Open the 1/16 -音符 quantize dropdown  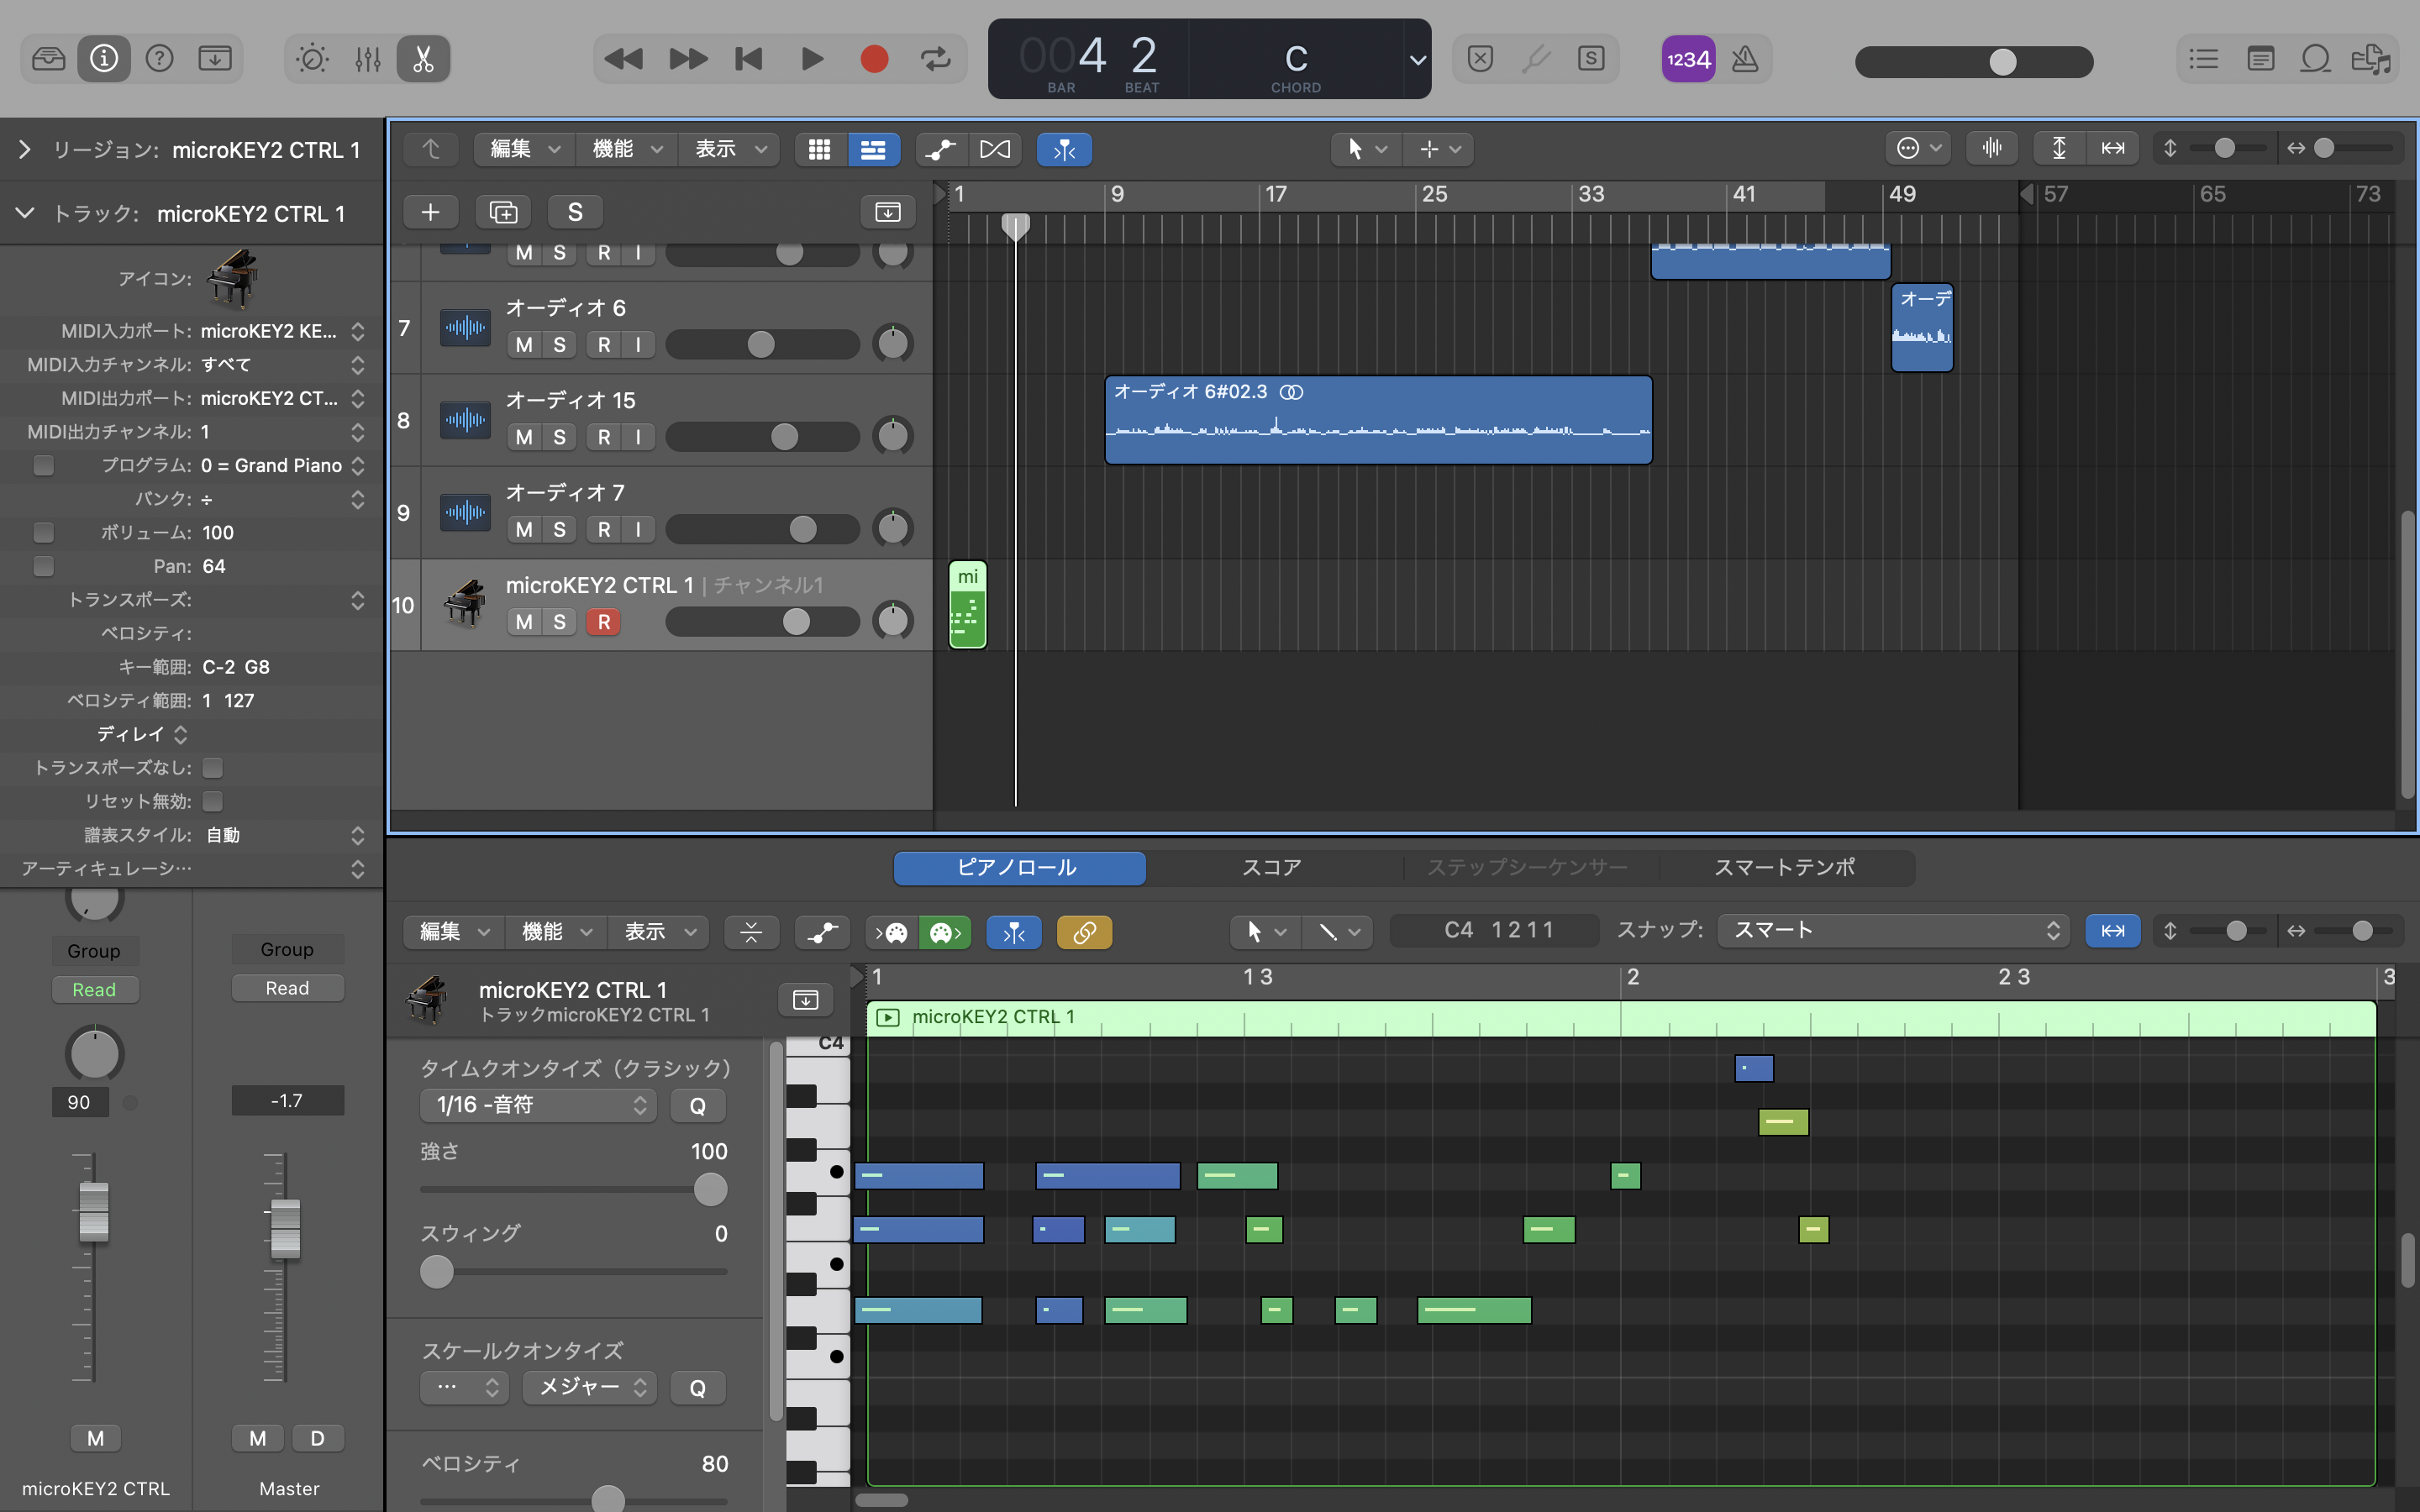click(537, 1105)
